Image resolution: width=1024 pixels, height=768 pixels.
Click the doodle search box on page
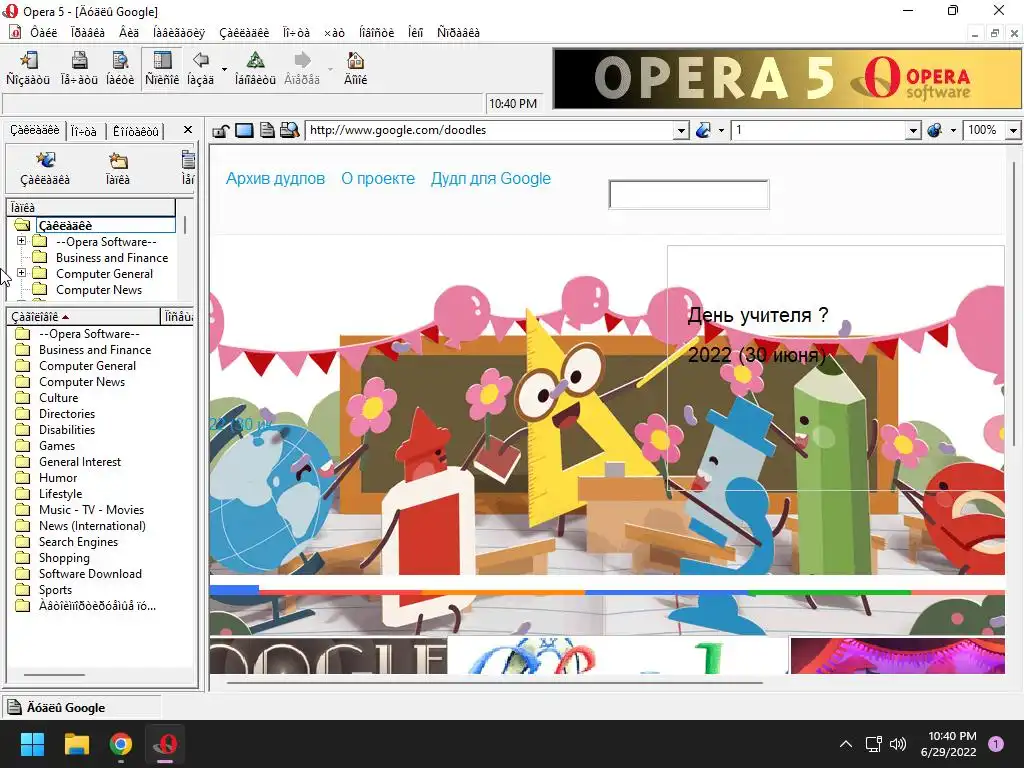click(689, 195)
